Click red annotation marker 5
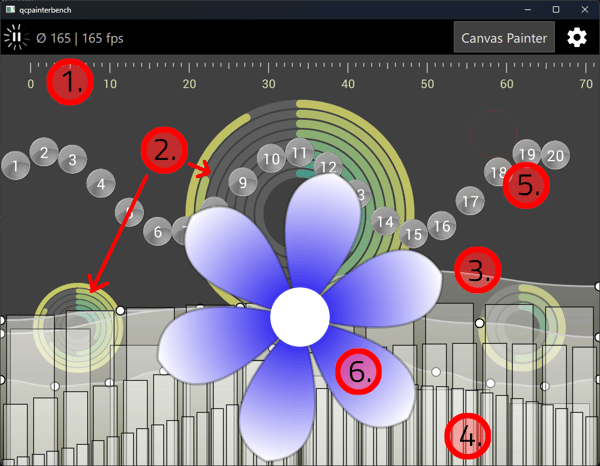Viewport: 600px width, 466px height. click(x=526, y=185)
